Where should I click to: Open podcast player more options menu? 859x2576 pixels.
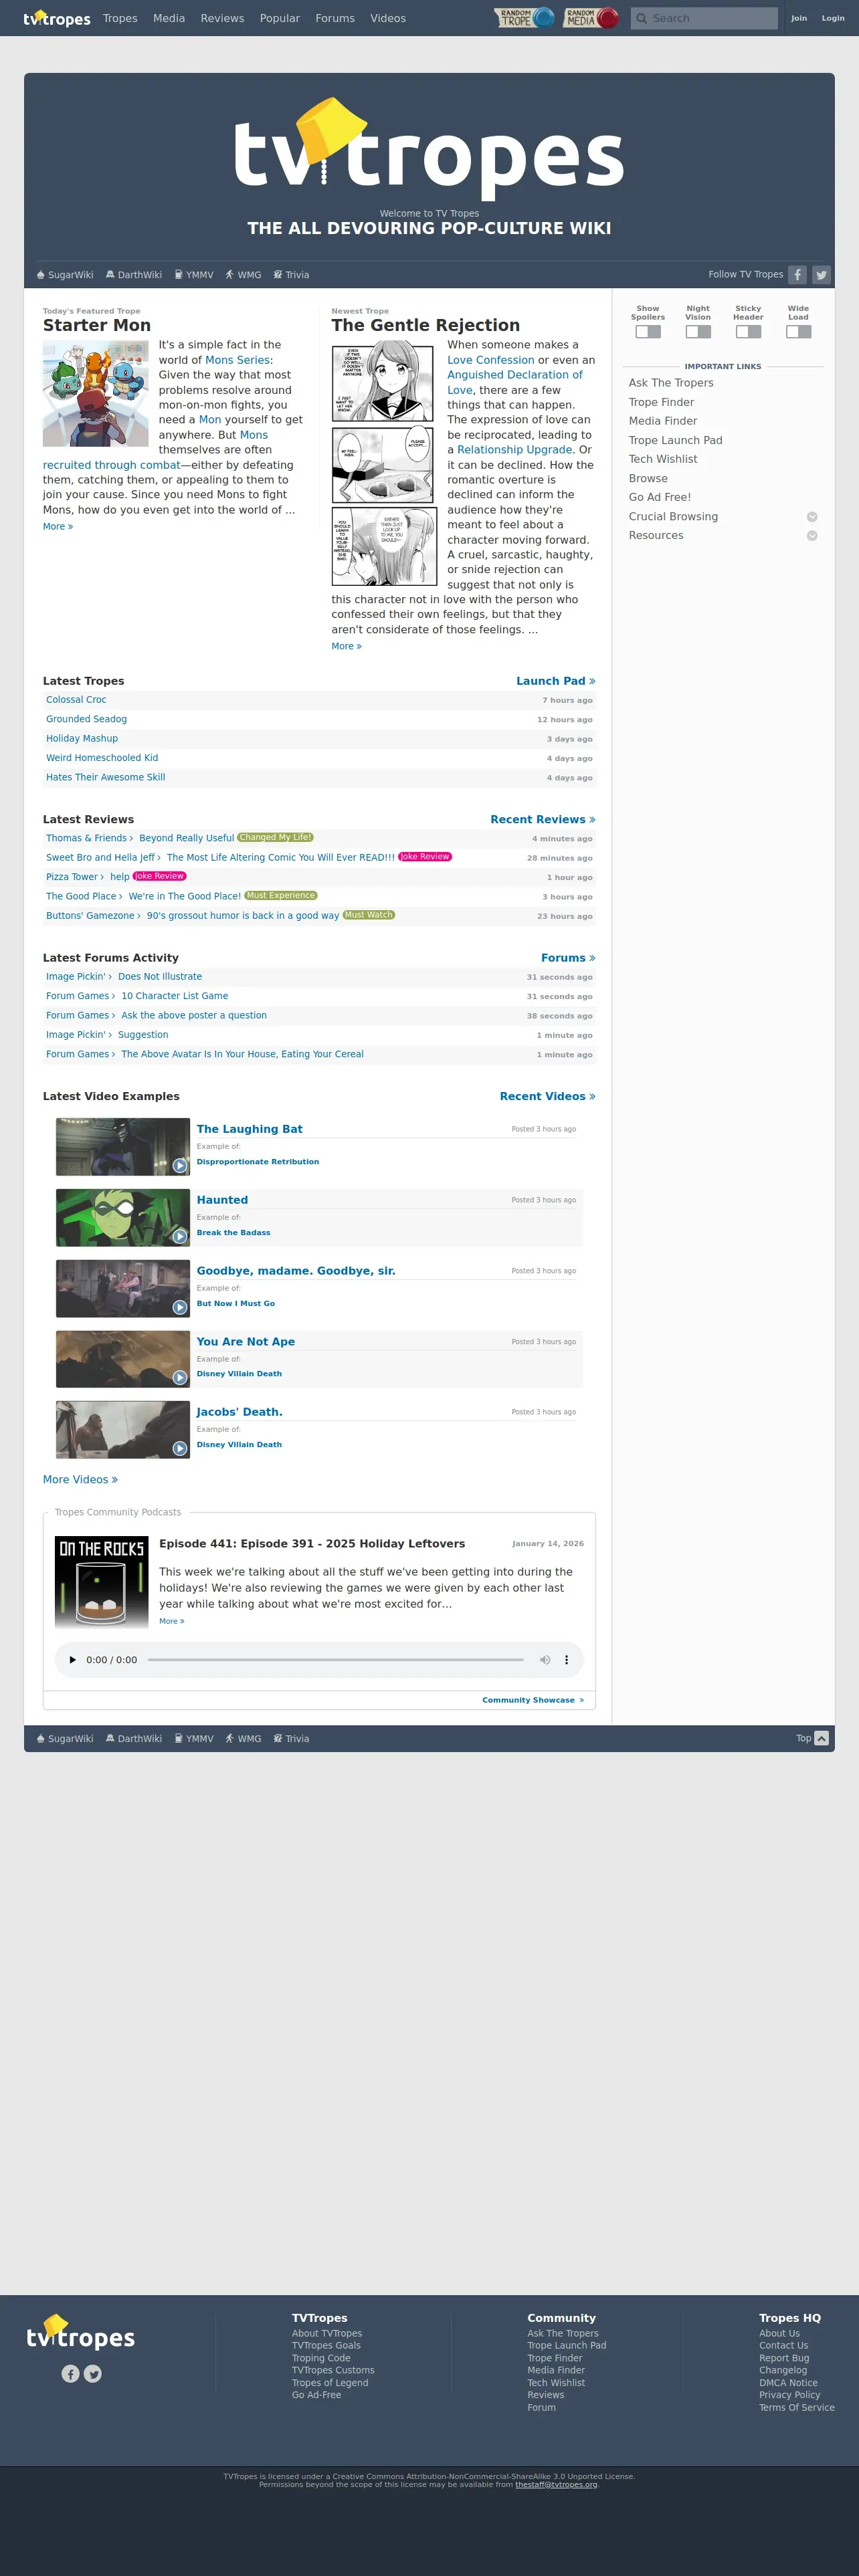566,1660
